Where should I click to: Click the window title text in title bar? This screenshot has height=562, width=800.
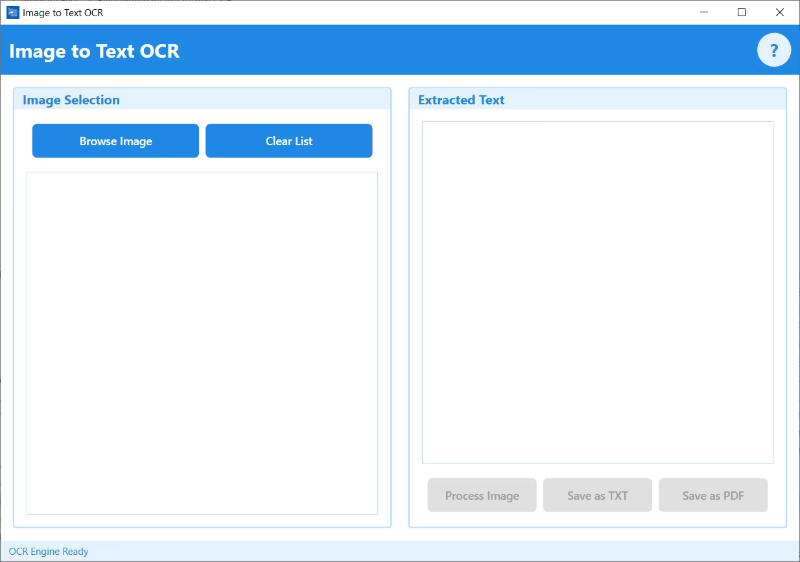click(63, 12)
